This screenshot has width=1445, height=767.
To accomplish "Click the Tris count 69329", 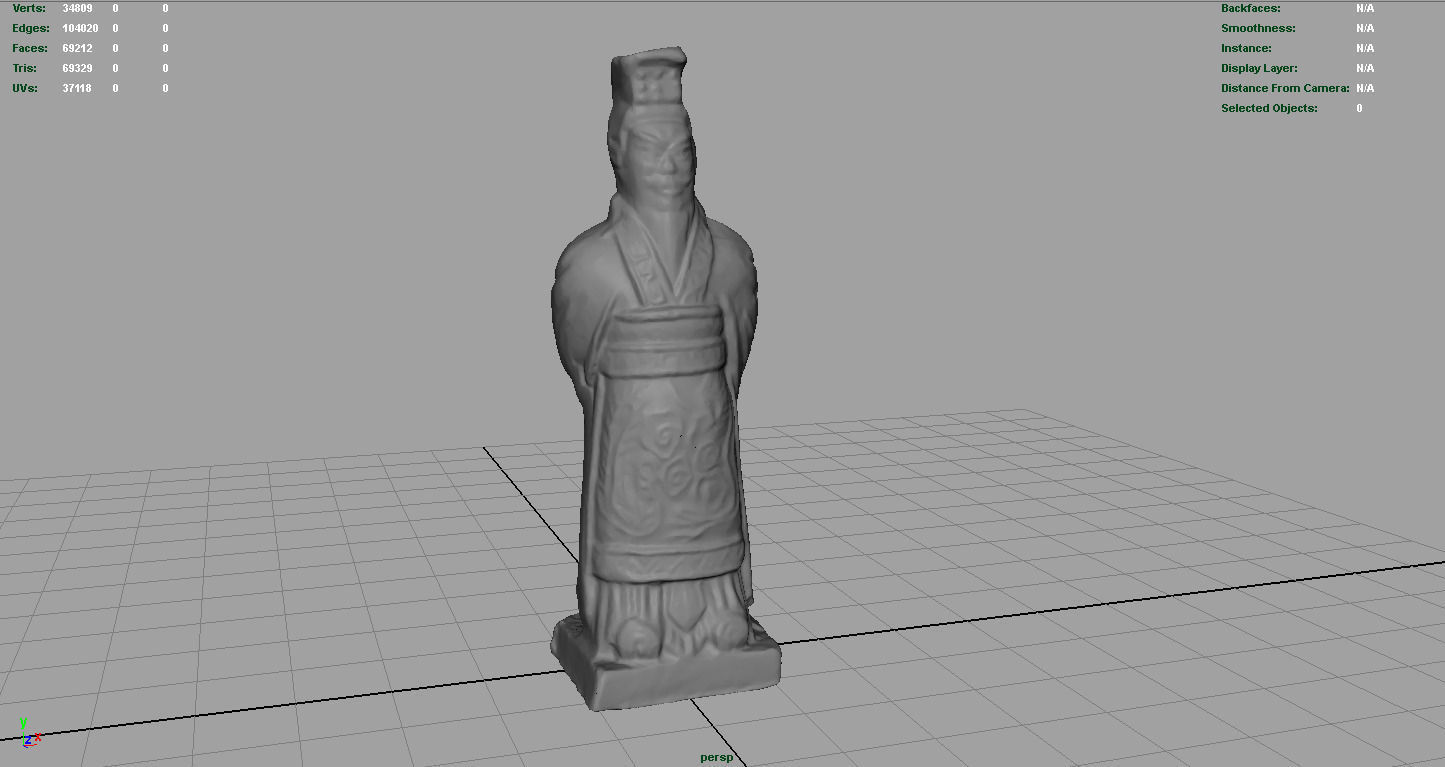I will 77,68.
